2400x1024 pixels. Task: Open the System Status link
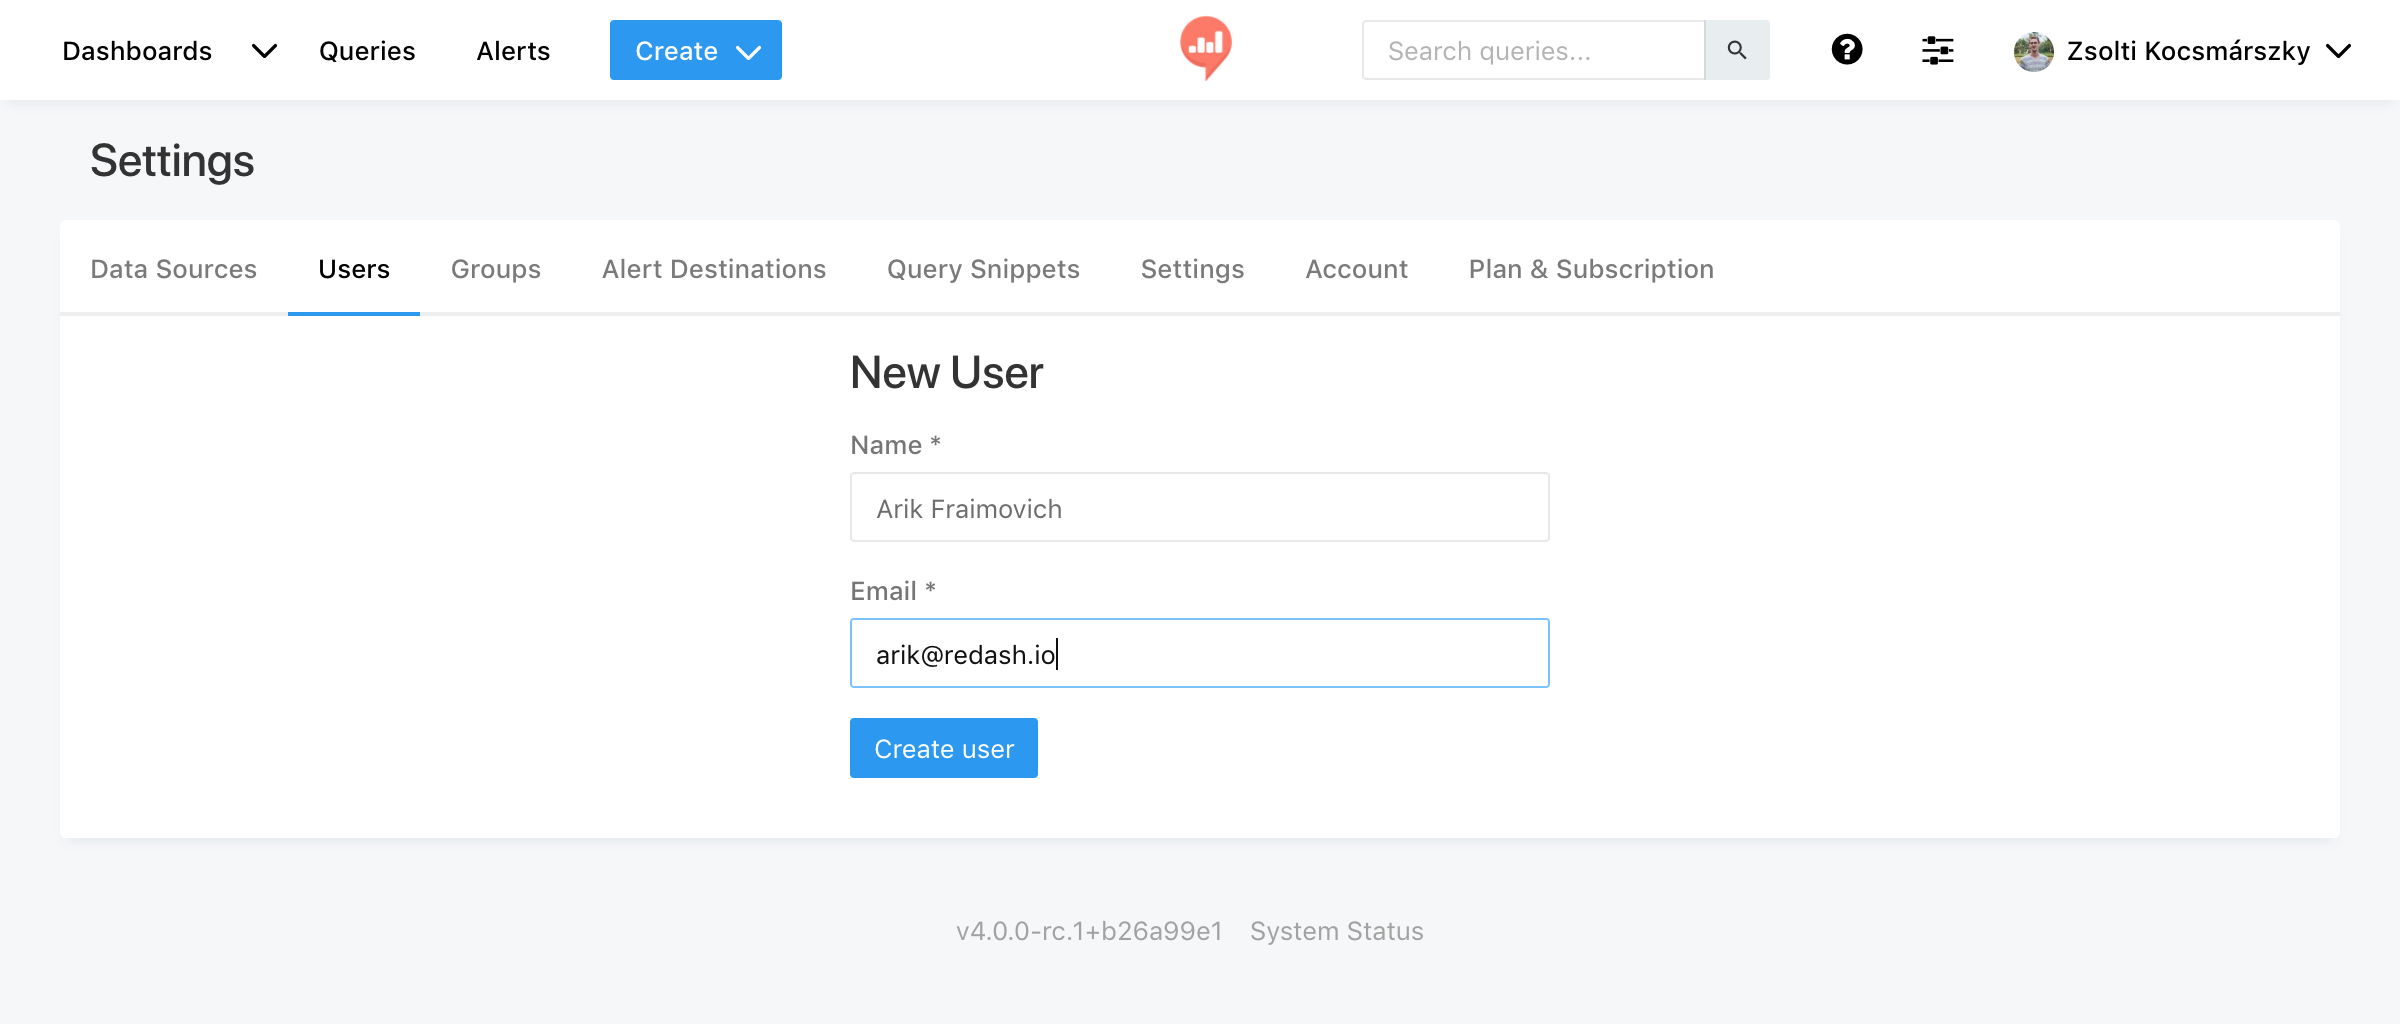pos(1336,931)
